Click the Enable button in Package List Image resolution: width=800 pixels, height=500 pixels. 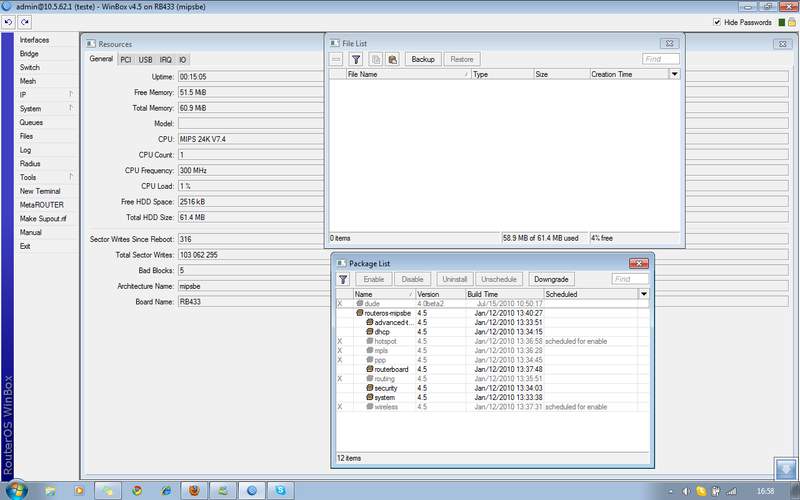(x=373, y=279)
